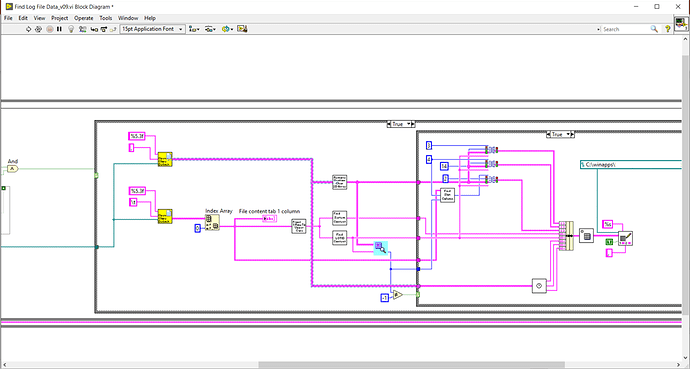Screen dimensions: 690x369
Task: Open the Align Objects dropdown
Action: (194, 29)
